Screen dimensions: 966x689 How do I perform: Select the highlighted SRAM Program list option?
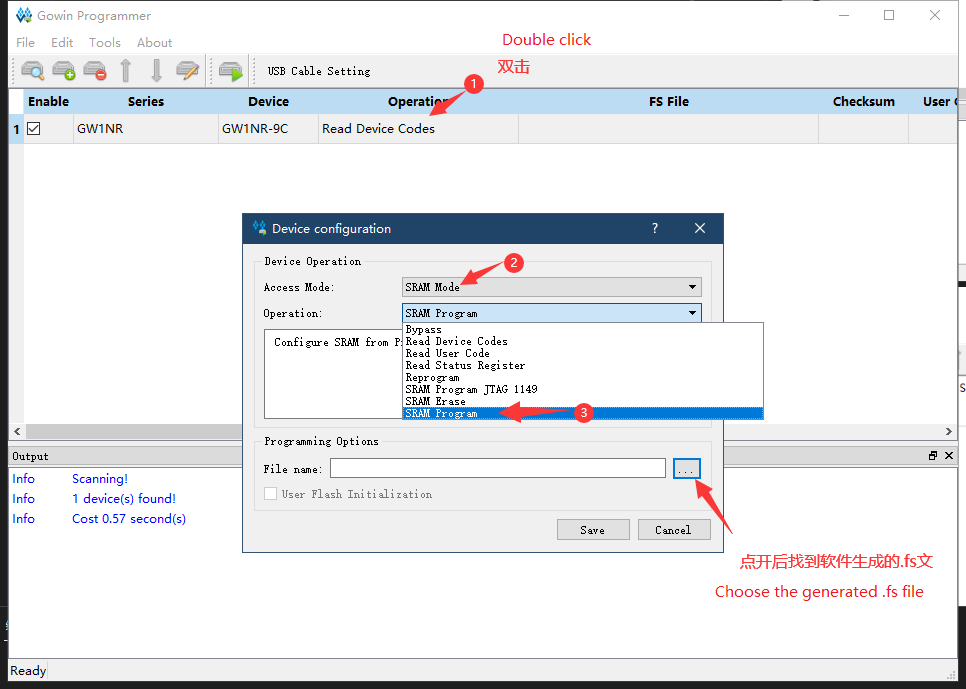[x=583, y=414]
